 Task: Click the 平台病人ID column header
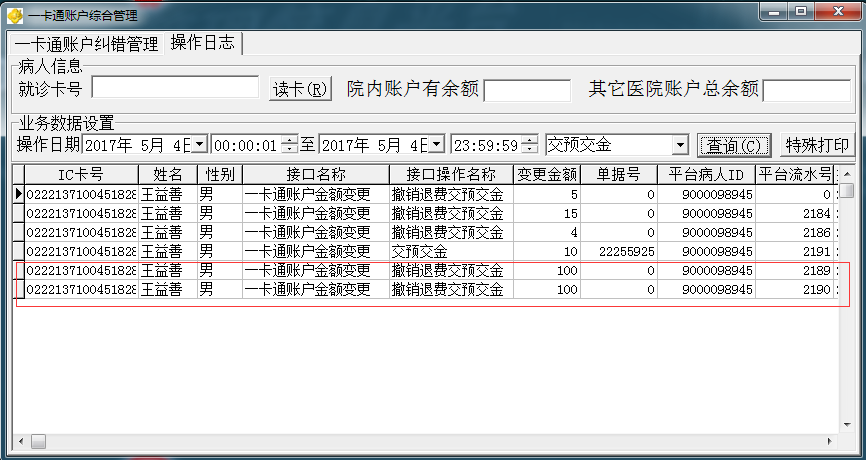pos(706,175)
